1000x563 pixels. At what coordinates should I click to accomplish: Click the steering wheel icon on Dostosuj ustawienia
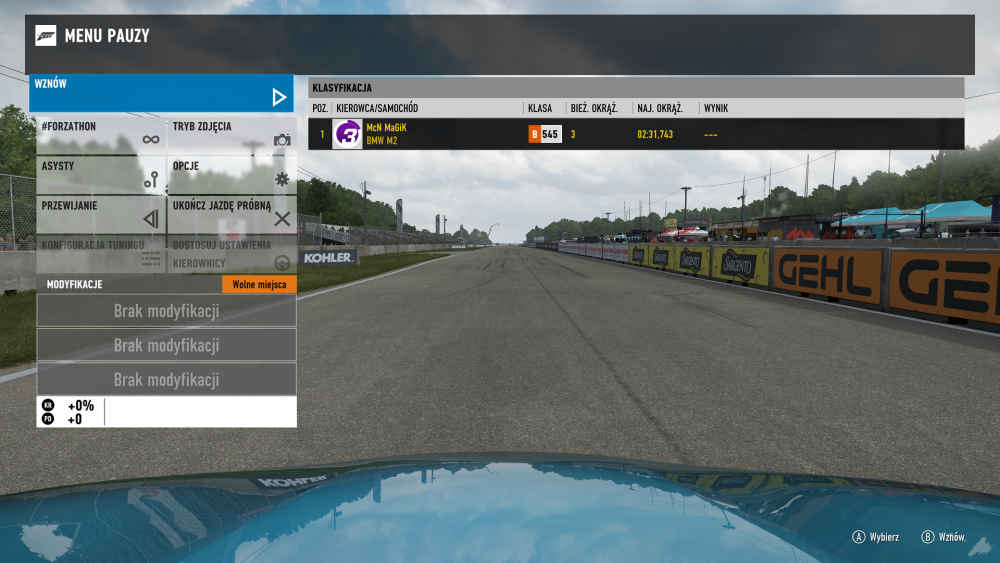(282, 263)
